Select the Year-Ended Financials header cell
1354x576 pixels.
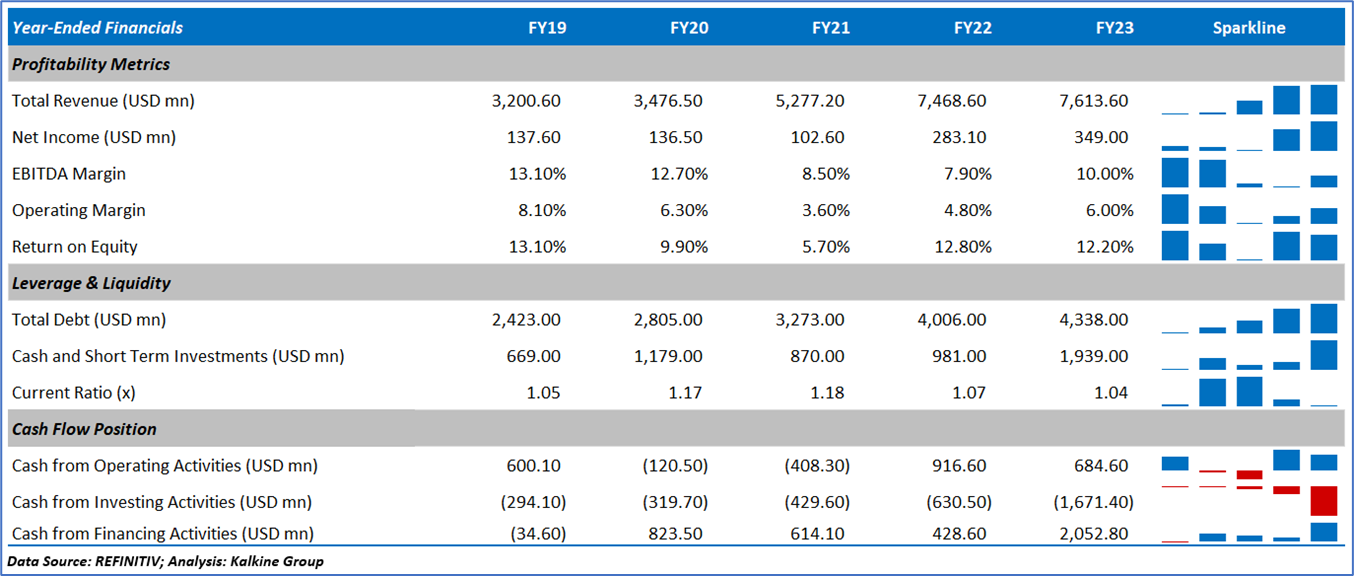coord(98,28)
